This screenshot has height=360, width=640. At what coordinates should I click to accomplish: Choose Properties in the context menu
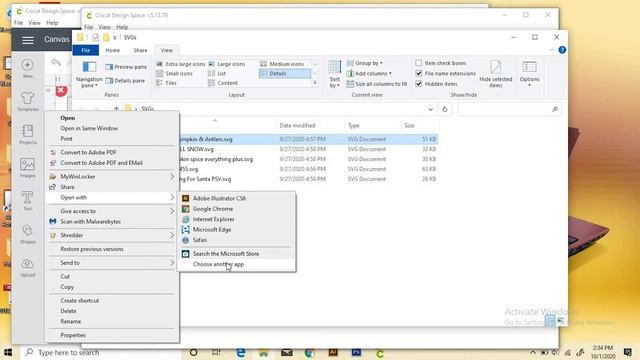(111, 335)
